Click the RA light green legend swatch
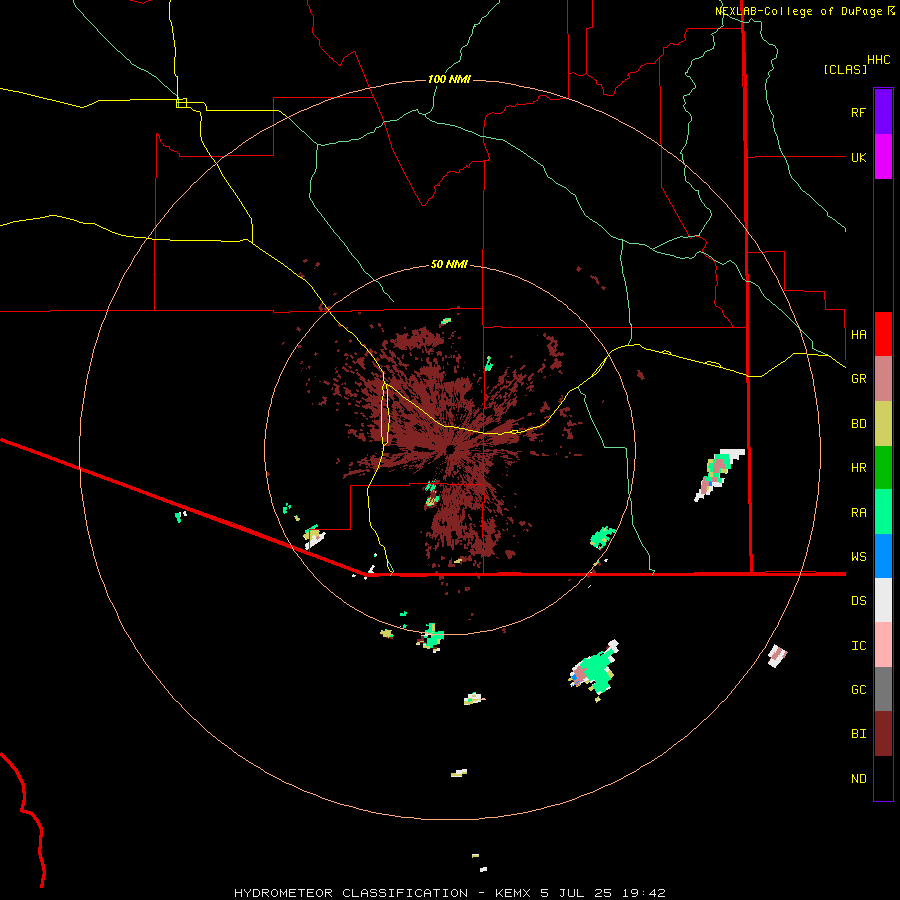 pyautogui.click(x=883, y=512)
